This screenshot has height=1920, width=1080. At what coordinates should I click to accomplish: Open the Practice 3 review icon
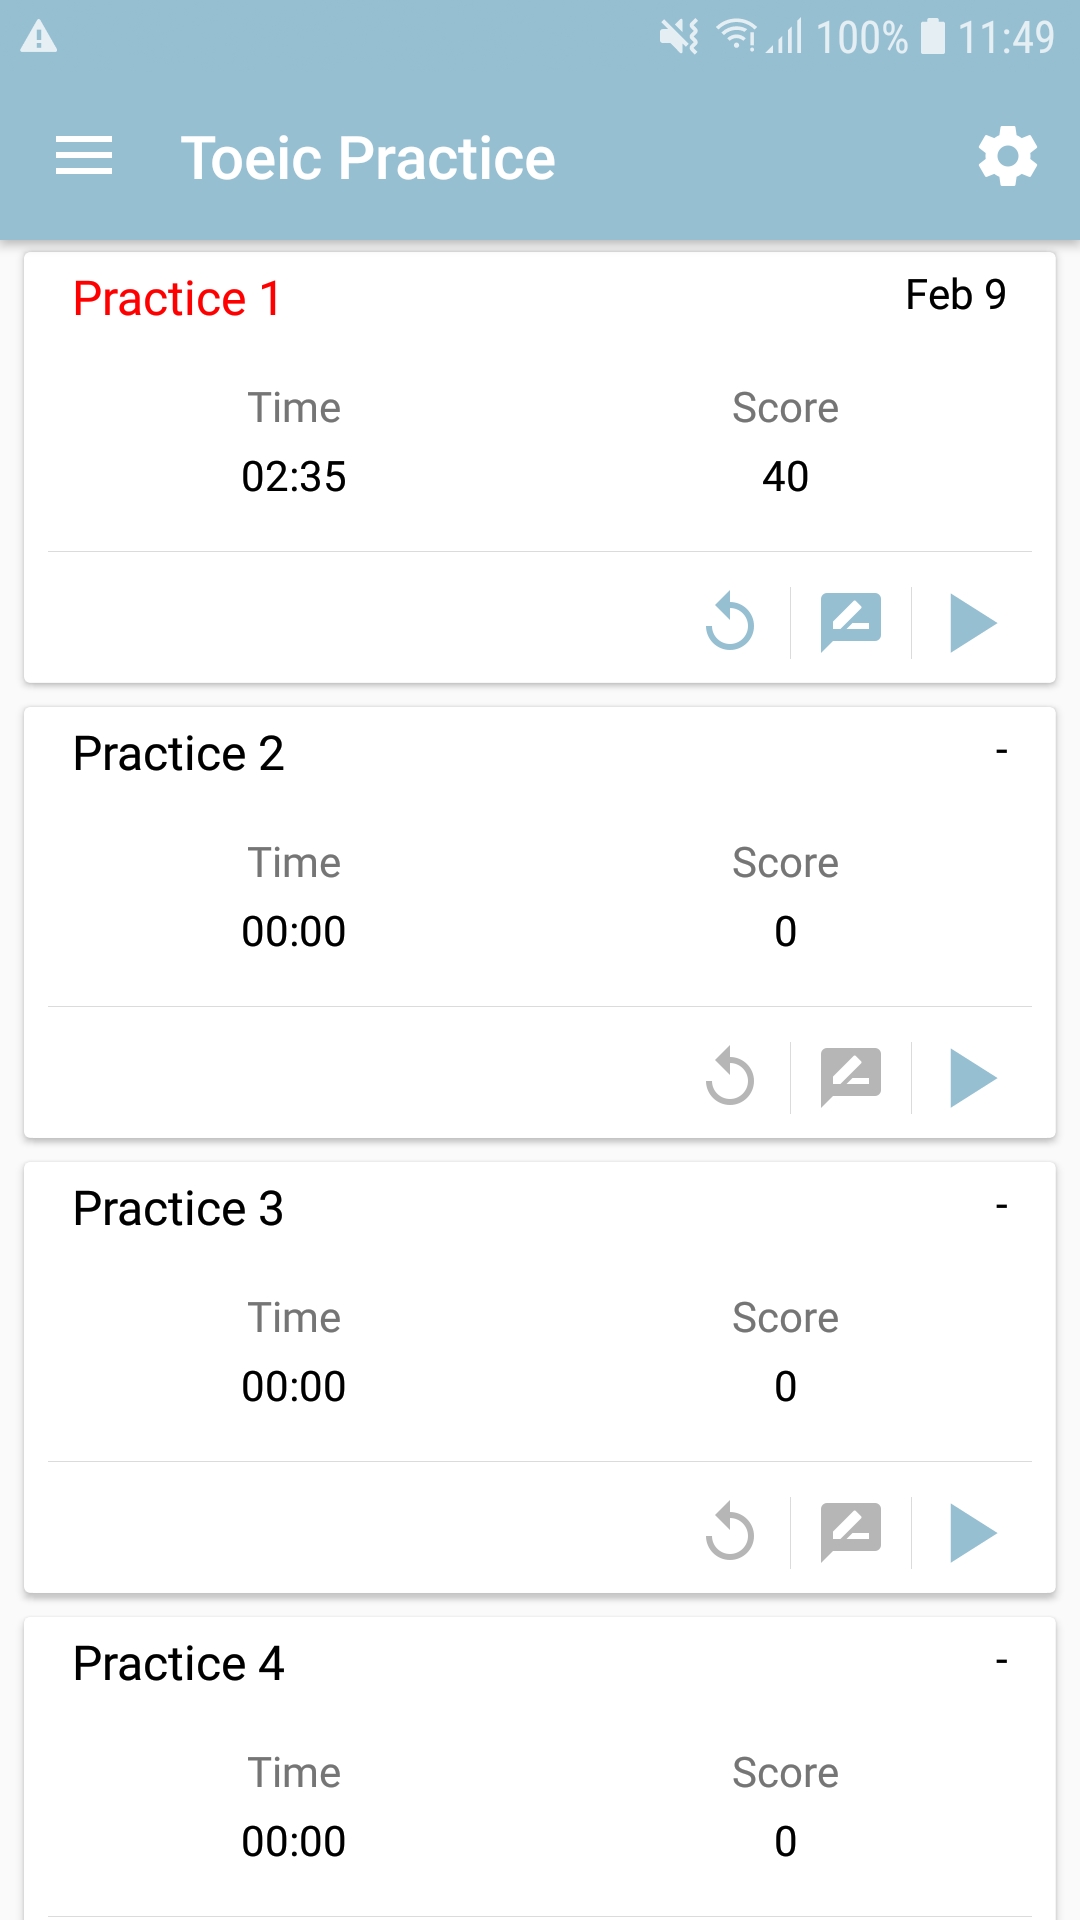click(x=851, y=1532)
